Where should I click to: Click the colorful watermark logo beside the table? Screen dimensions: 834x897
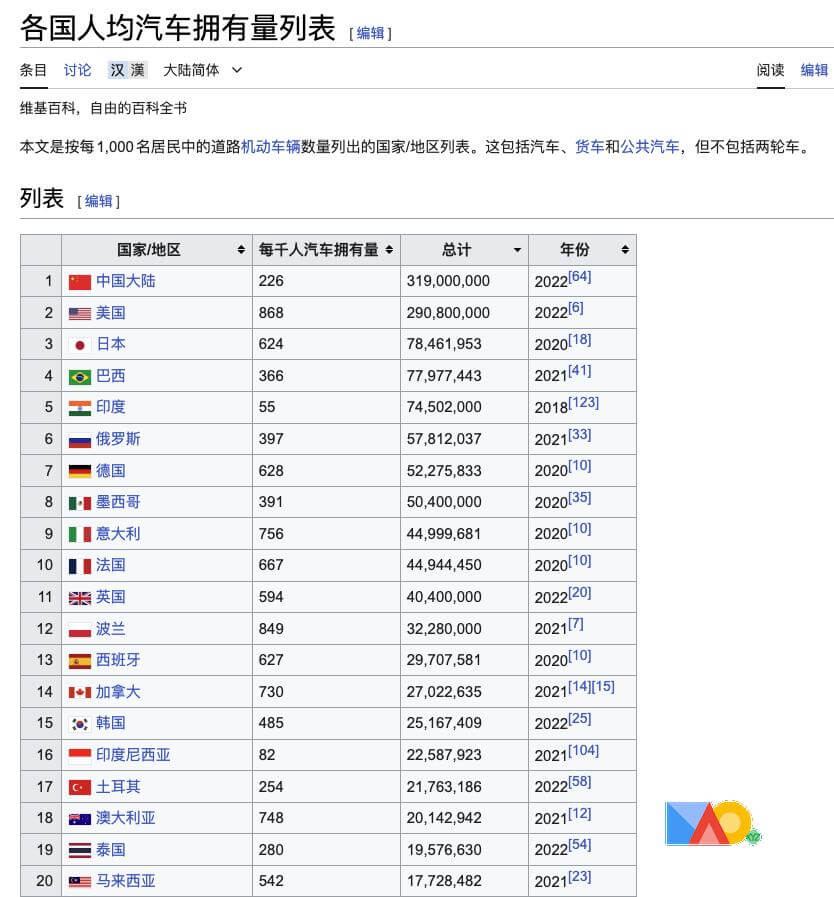pos(712,823)
